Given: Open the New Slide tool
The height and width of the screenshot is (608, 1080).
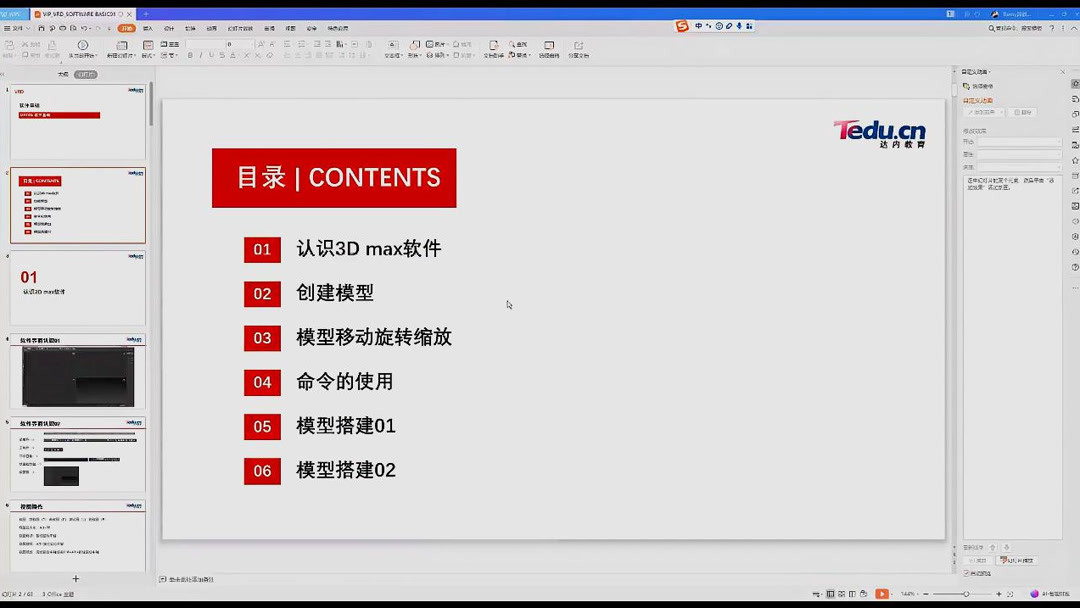Looking at the screenshot, I should pos(122,50).
